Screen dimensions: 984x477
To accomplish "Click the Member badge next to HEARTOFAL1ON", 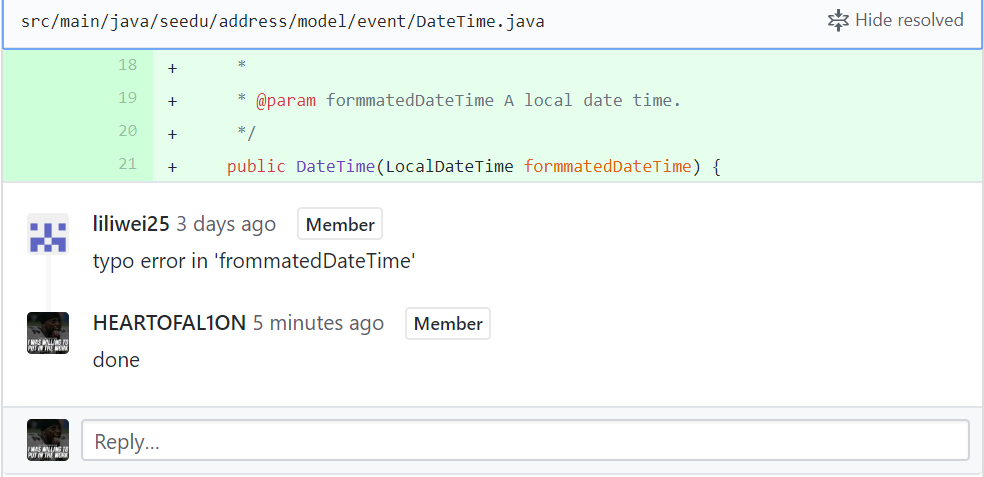I will pos(447,323).
